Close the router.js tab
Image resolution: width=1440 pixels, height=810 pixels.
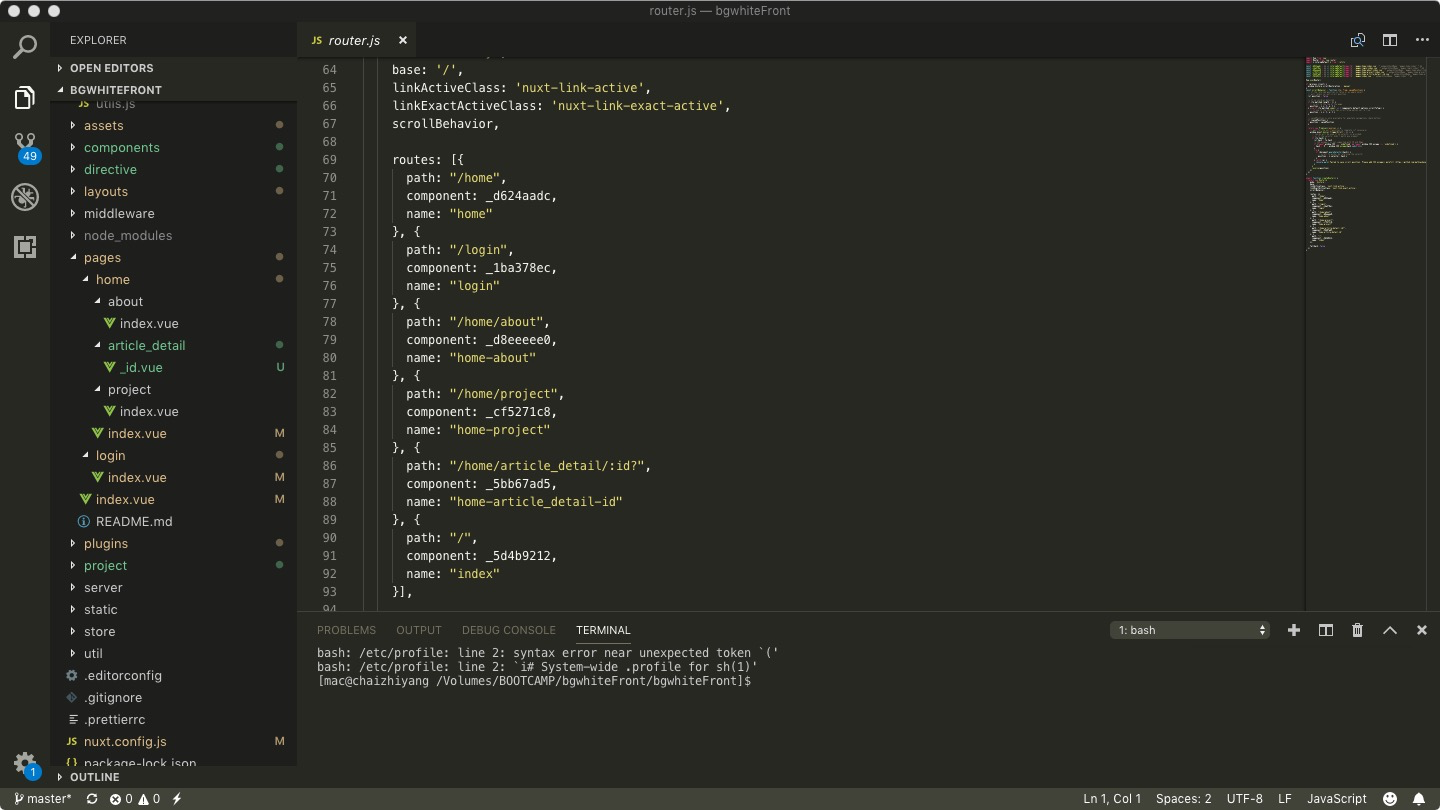click(x=403, y=40)
